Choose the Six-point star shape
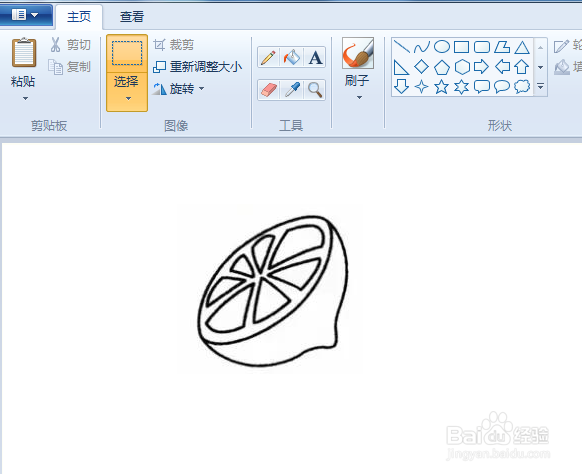Screen dimensions: 582x474 tap(462, 86)
